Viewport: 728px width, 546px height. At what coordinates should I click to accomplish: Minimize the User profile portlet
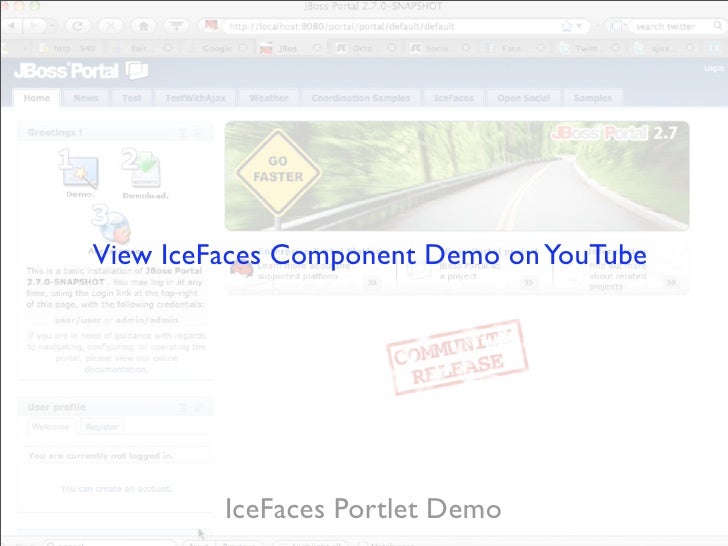point(182,407)
